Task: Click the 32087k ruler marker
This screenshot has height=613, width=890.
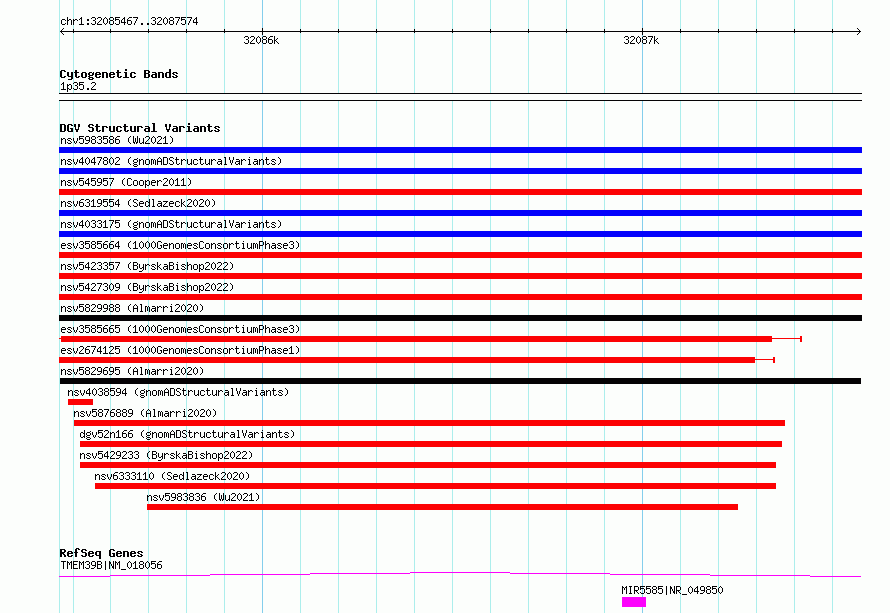Action: [x=641, y=40]
